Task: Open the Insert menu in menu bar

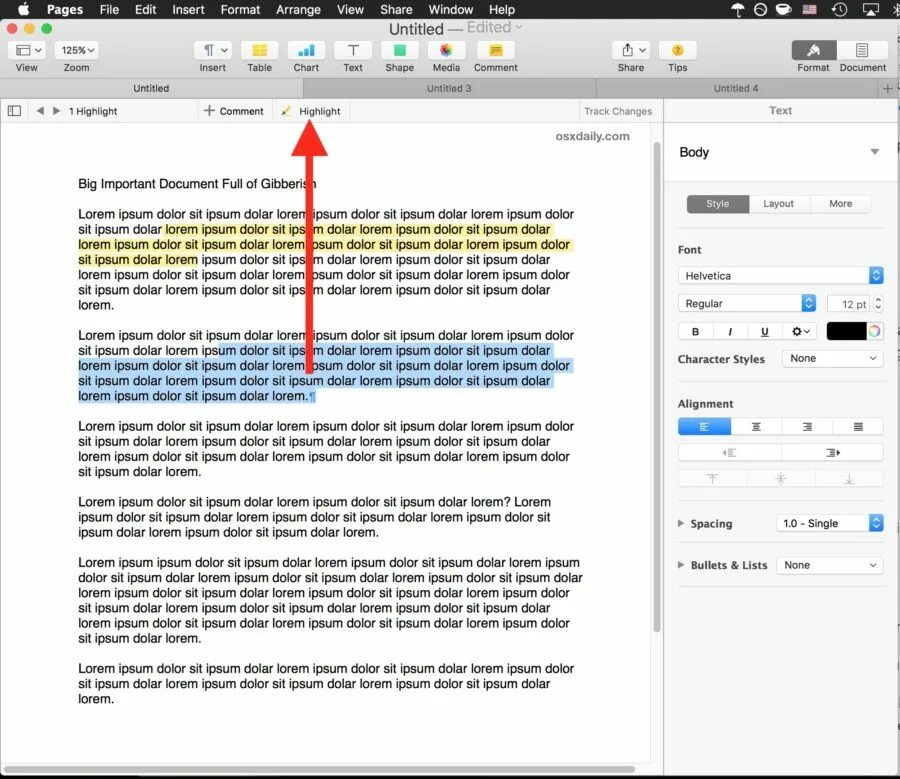Action: click(x=188, y=9)
